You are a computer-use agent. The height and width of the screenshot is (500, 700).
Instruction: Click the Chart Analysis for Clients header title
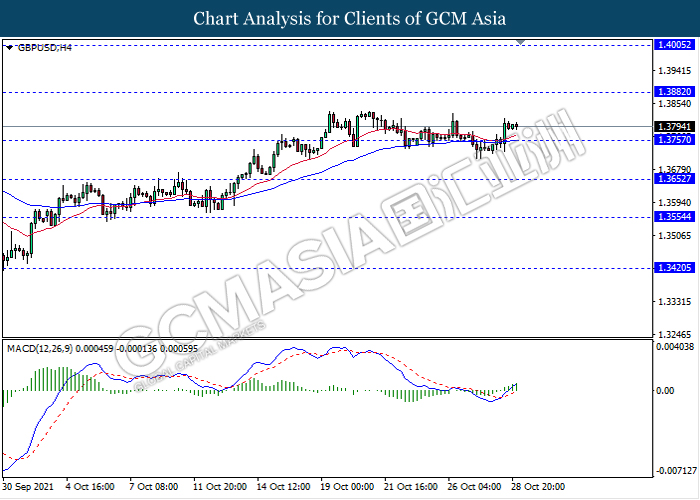click(350, 19)
